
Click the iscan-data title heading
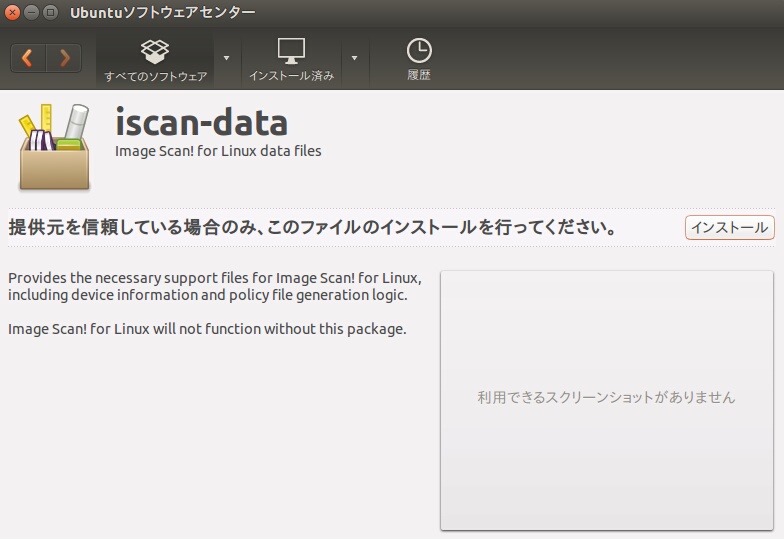point(202,122)
